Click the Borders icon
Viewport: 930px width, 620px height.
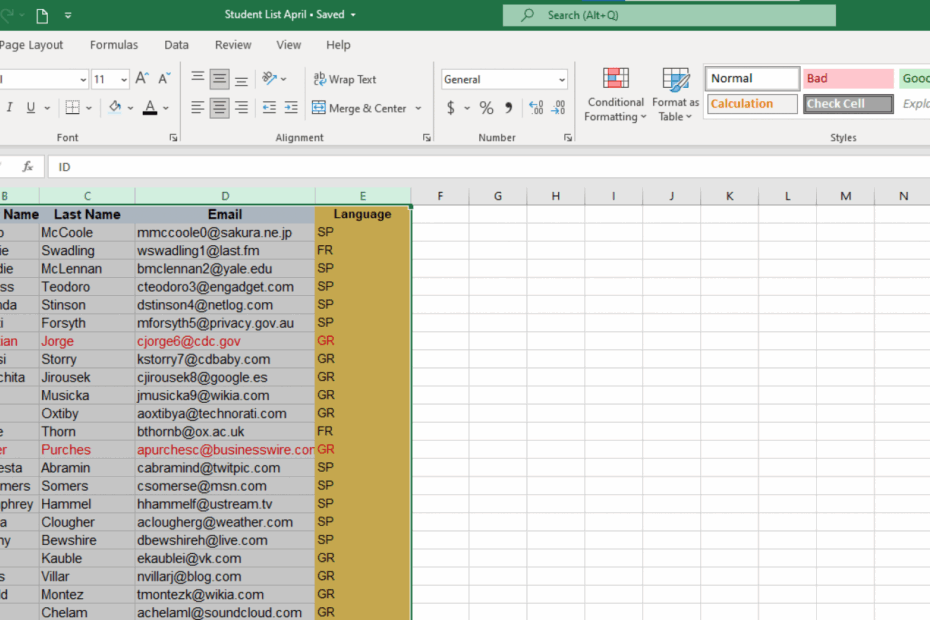point(72,107)
